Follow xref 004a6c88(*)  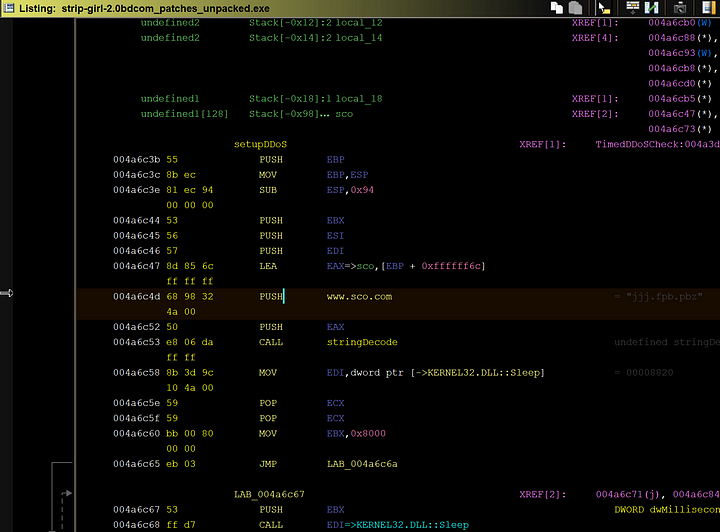[x=680, y=38]
